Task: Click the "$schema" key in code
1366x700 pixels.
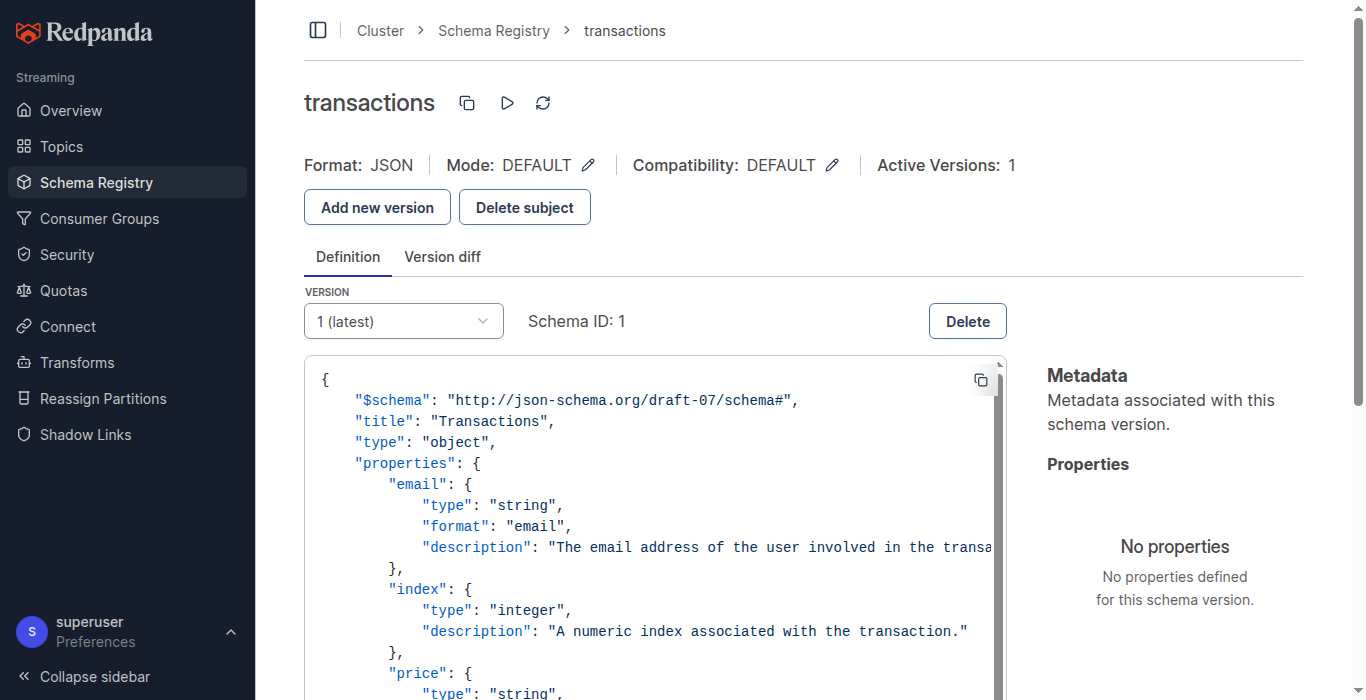Action: click(393, 400)
